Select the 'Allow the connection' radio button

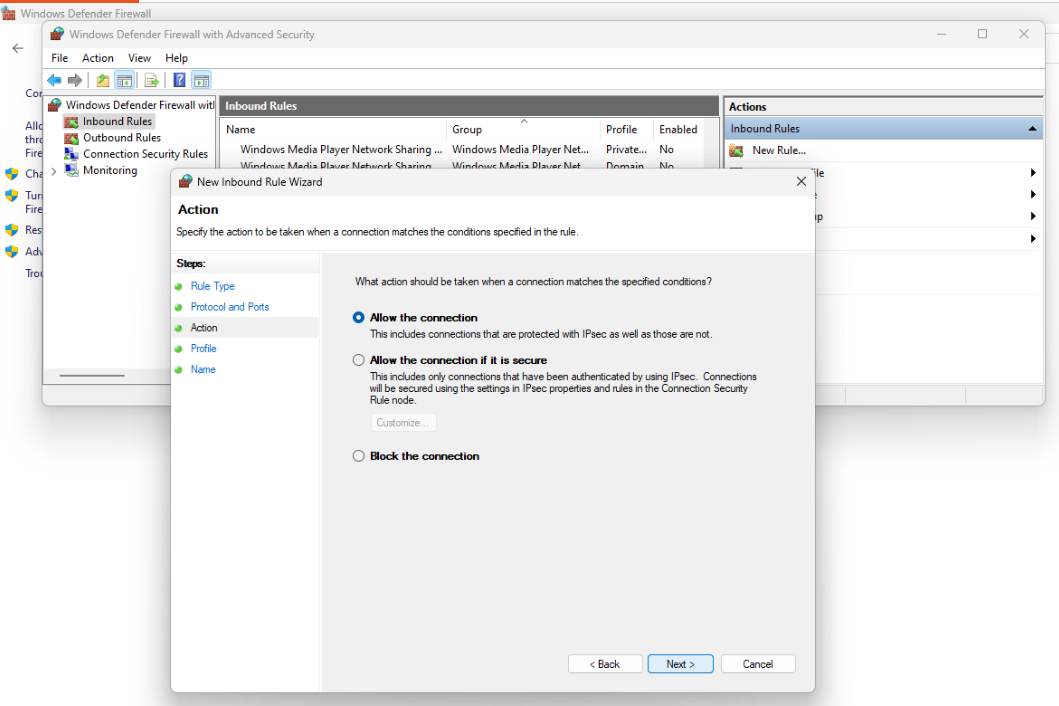(x=359, y=318)
